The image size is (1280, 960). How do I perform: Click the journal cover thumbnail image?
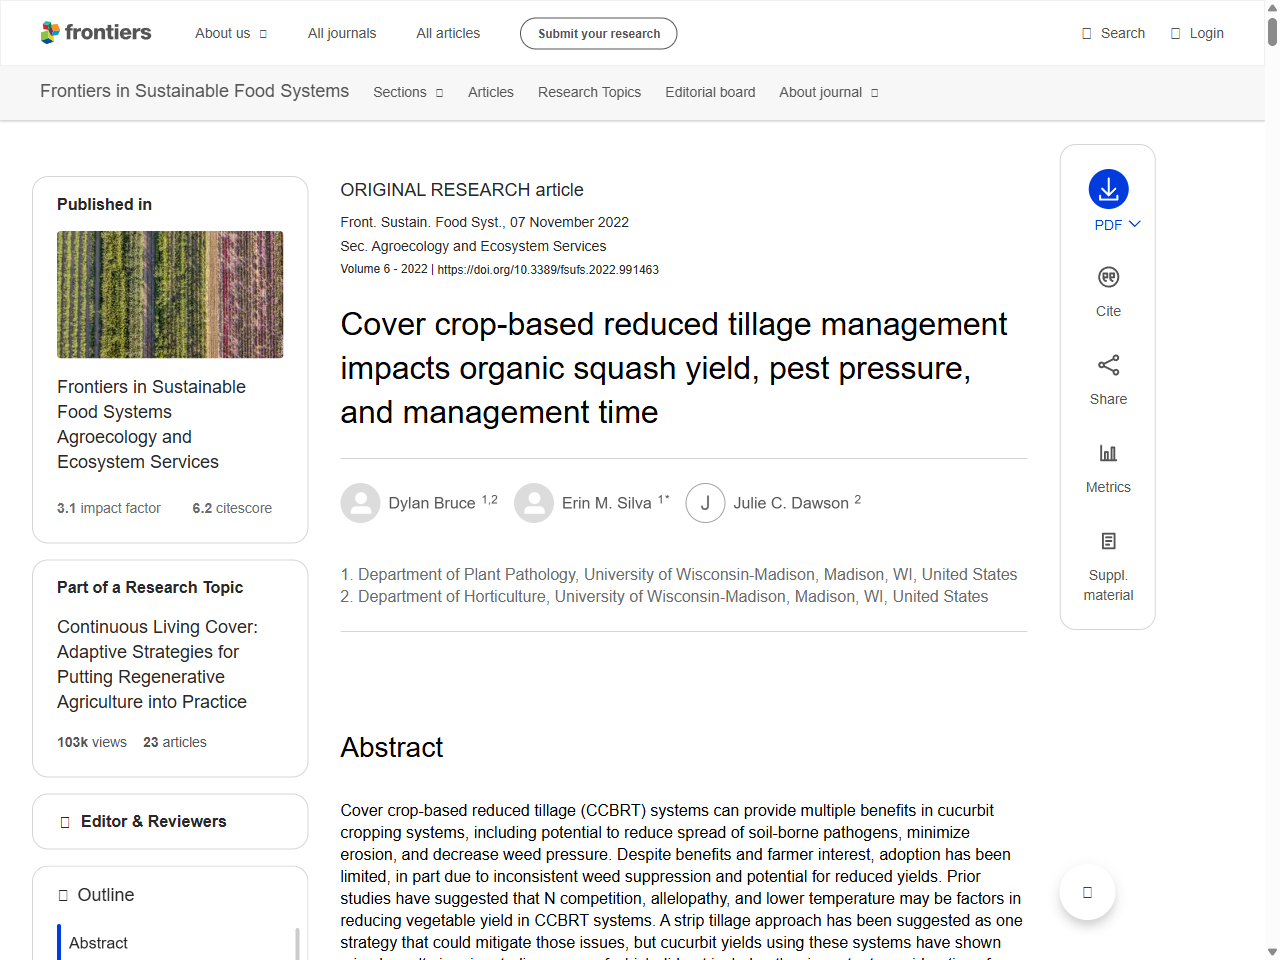pyautogui.click(x=170, y=294)
